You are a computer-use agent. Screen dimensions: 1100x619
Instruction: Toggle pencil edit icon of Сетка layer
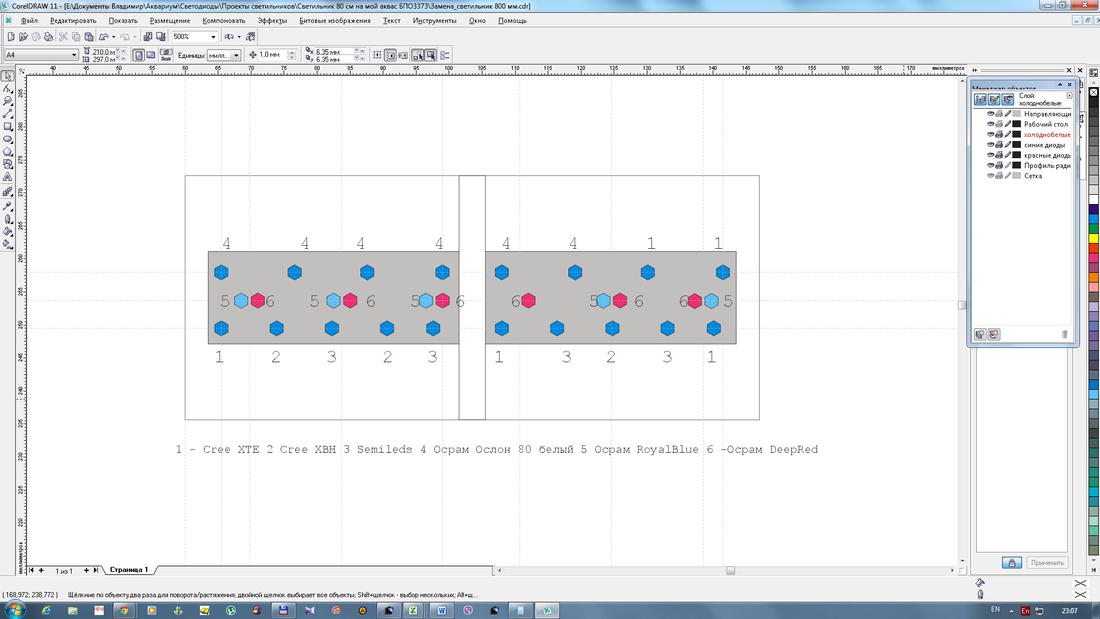pos(1007,176)
